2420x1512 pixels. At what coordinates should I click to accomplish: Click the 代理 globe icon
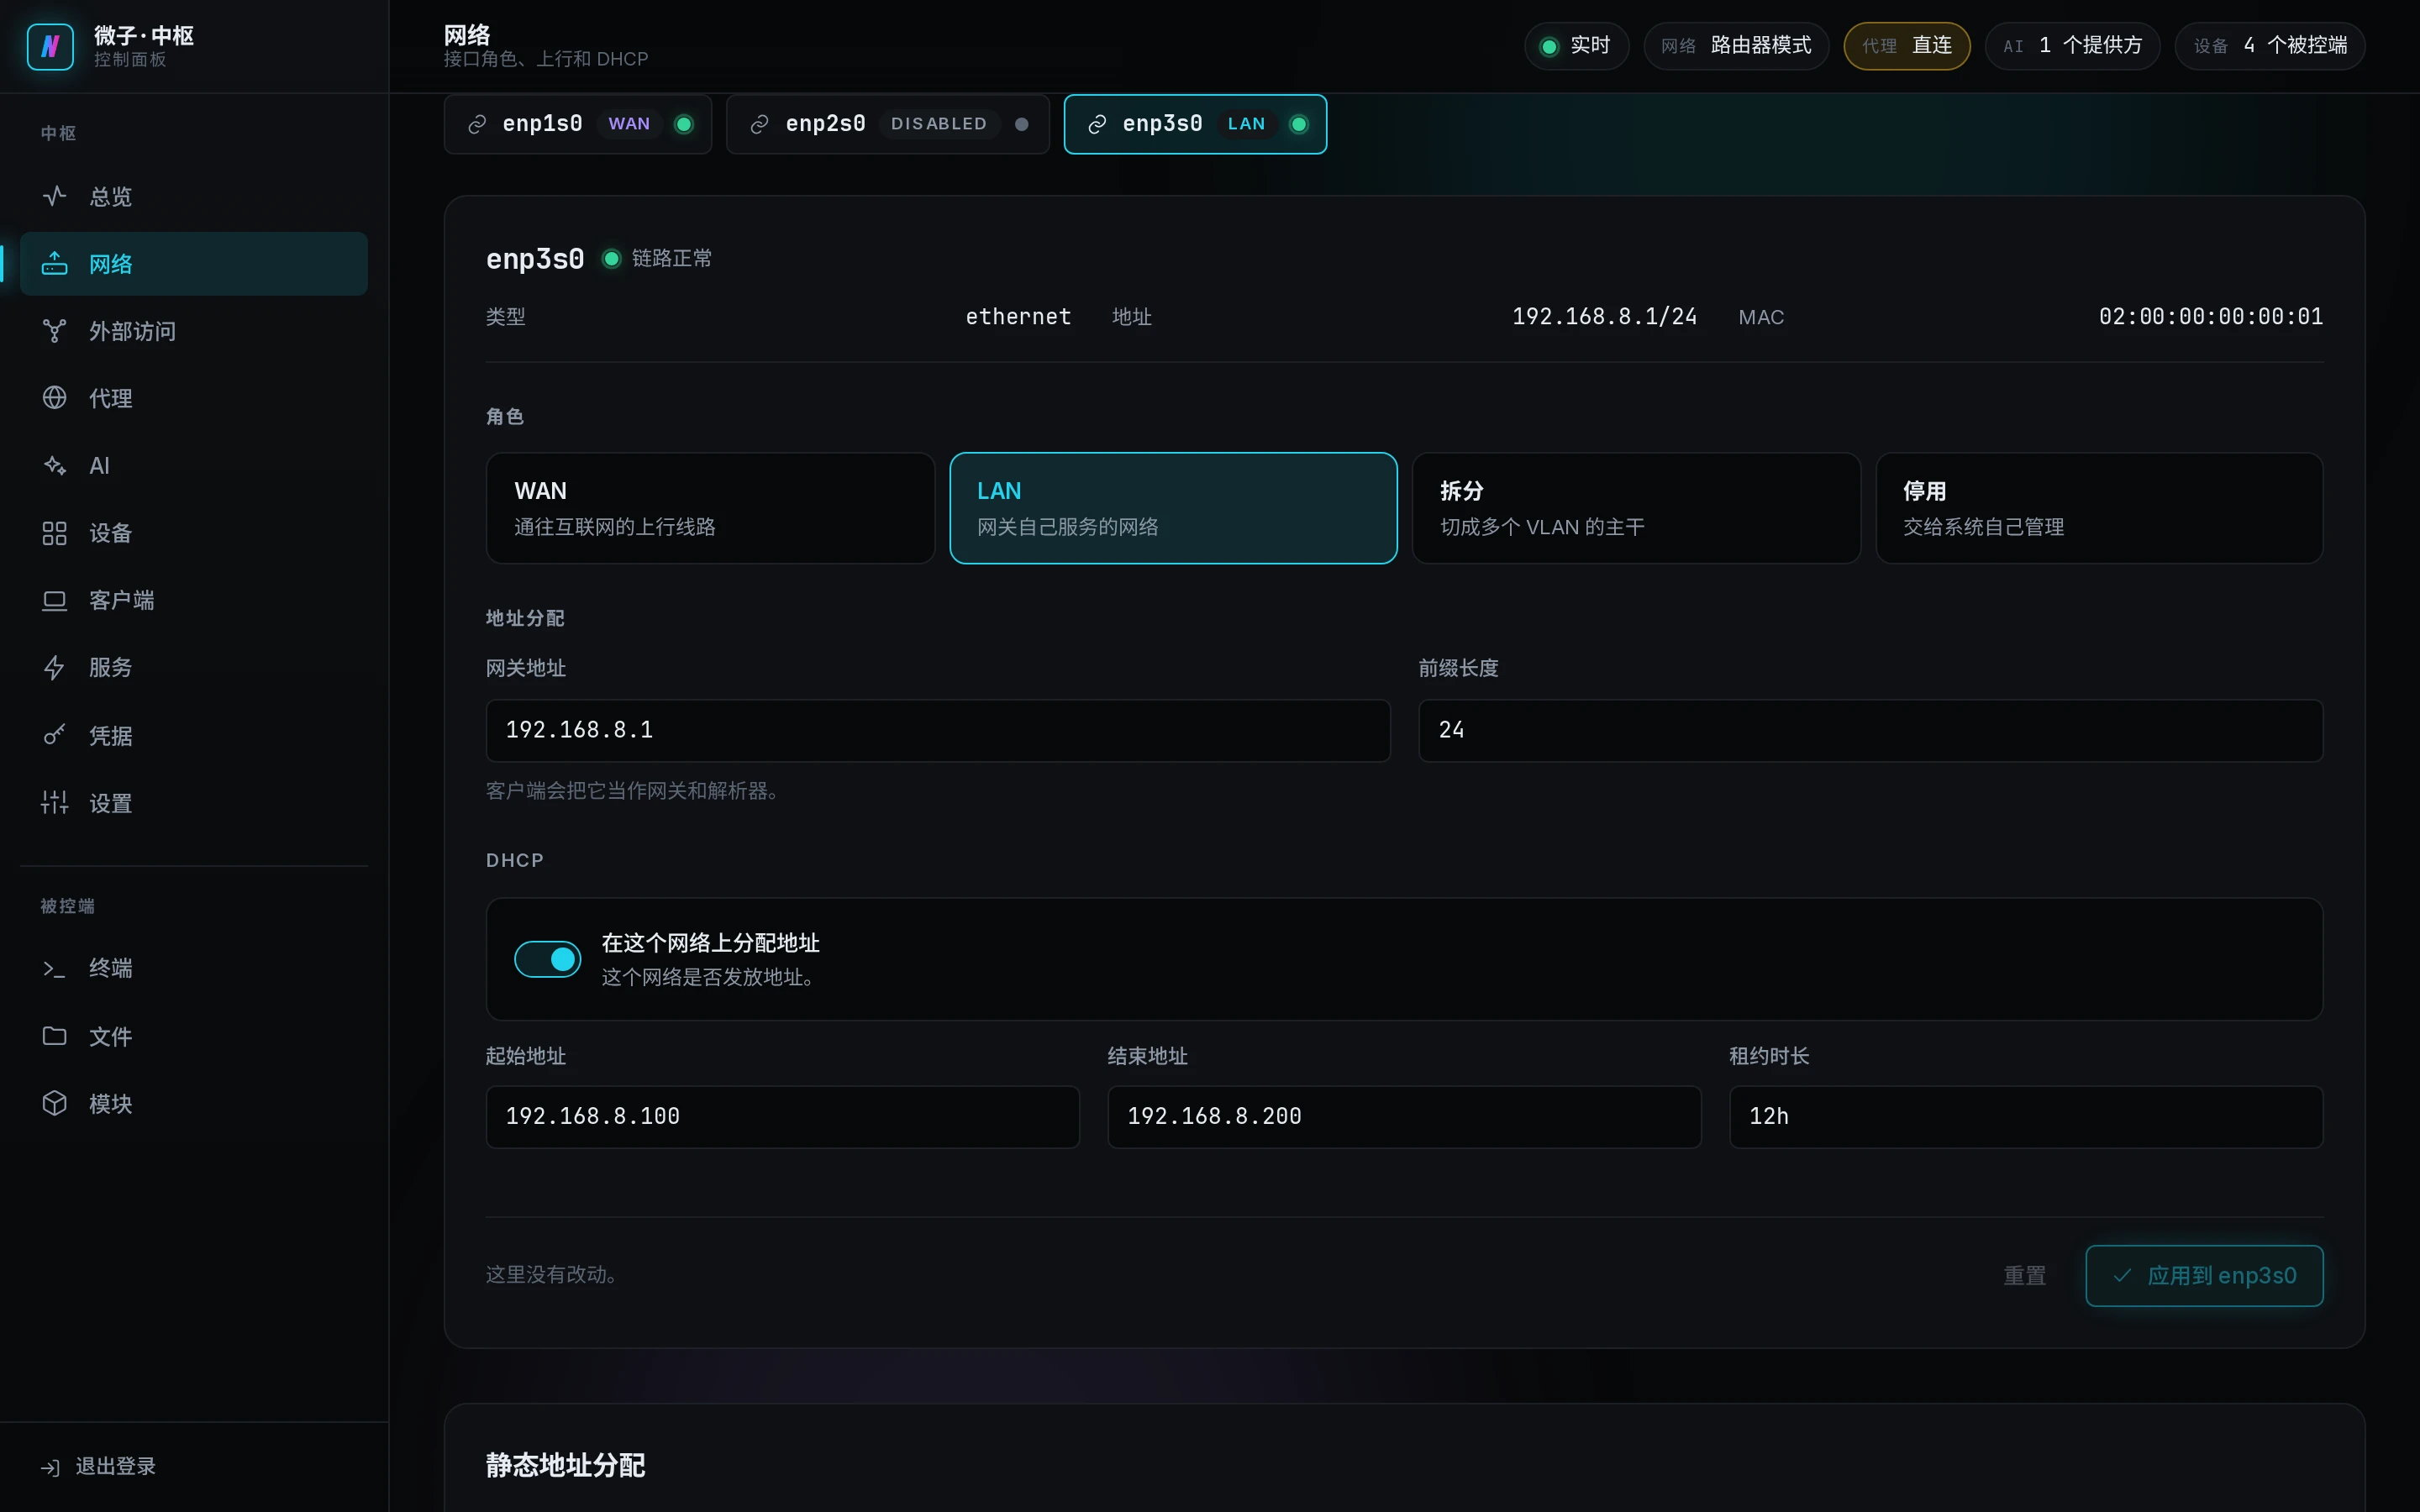(x=54, y=398)
